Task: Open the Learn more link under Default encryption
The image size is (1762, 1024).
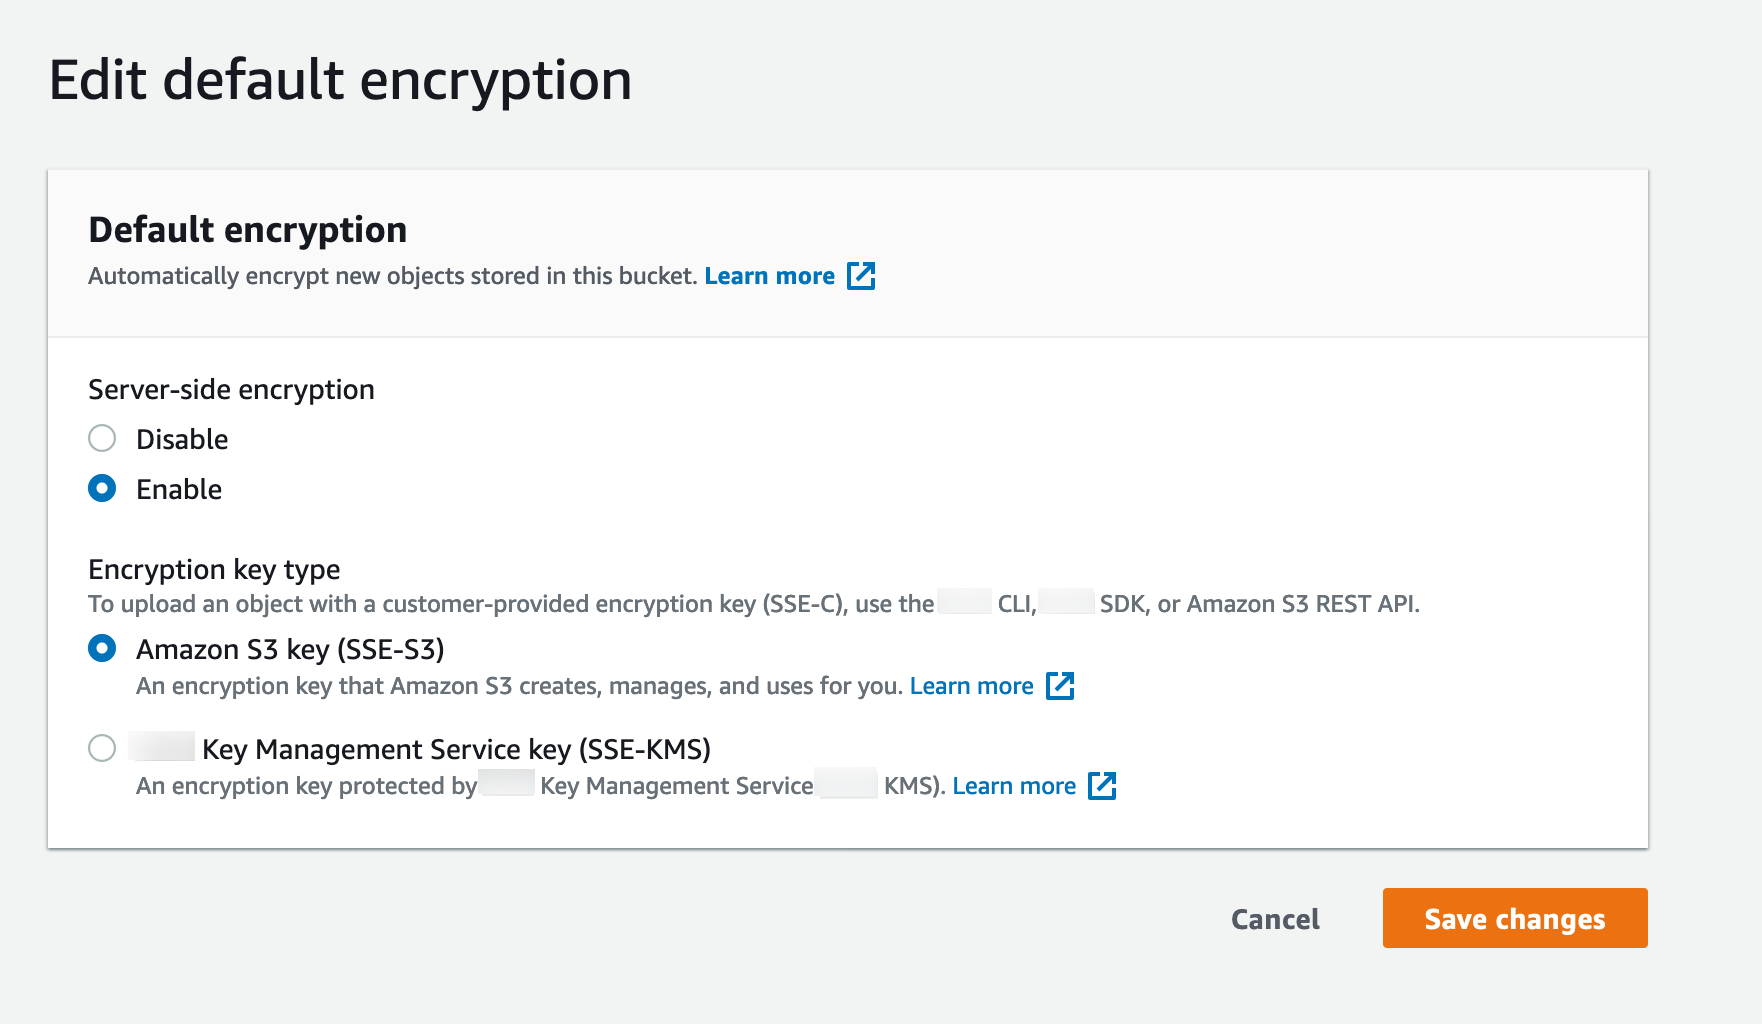Action: (769, 276)
